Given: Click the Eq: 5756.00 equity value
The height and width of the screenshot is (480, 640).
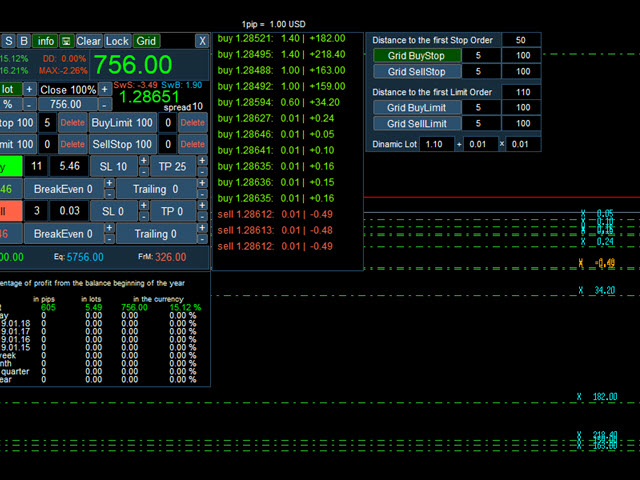Looking at the screenshot, I should click(79, 257).
